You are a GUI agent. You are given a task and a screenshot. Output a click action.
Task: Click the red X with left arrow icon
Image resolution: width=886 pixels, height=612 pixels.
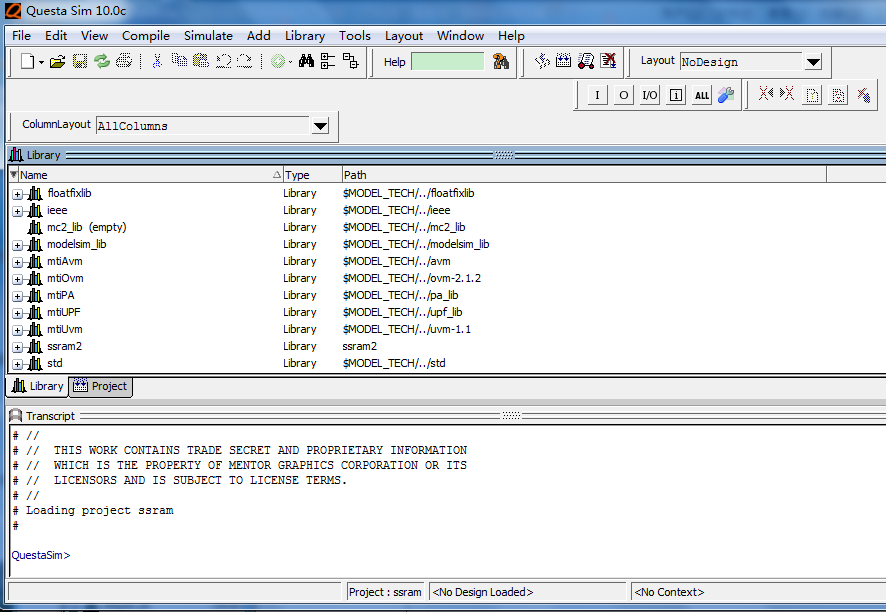766,93
